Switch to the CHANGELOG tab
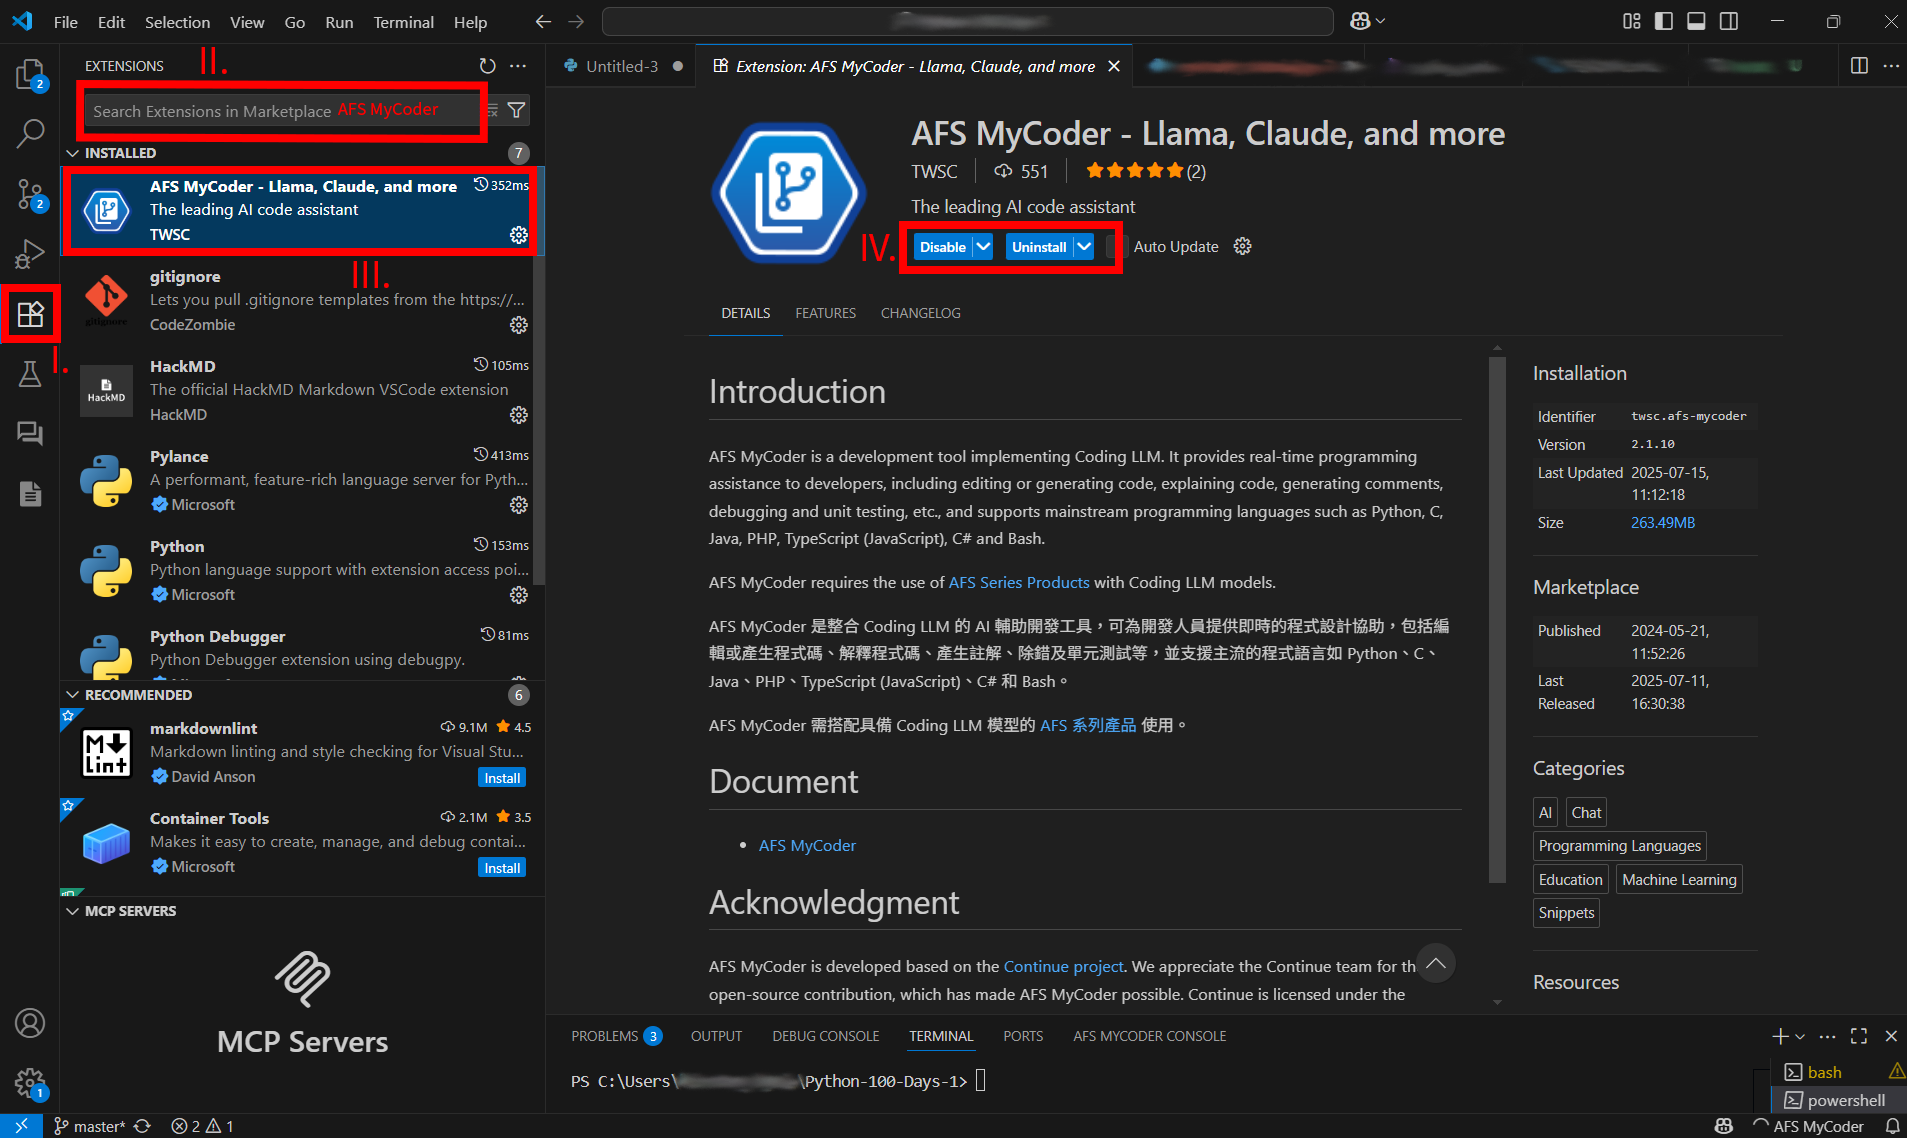Viewport: 1907px width, 1138px height. (920, 313)
